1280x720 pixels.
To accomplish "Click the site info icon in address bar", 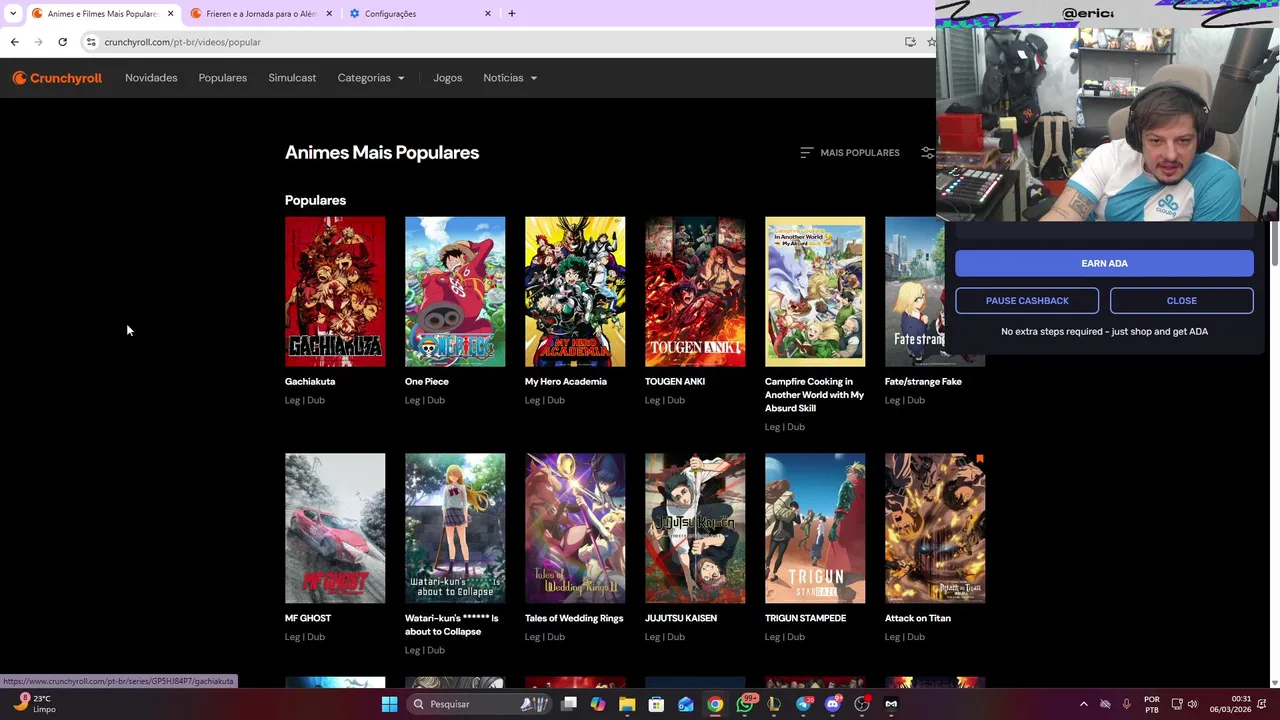I will (91, 42).
